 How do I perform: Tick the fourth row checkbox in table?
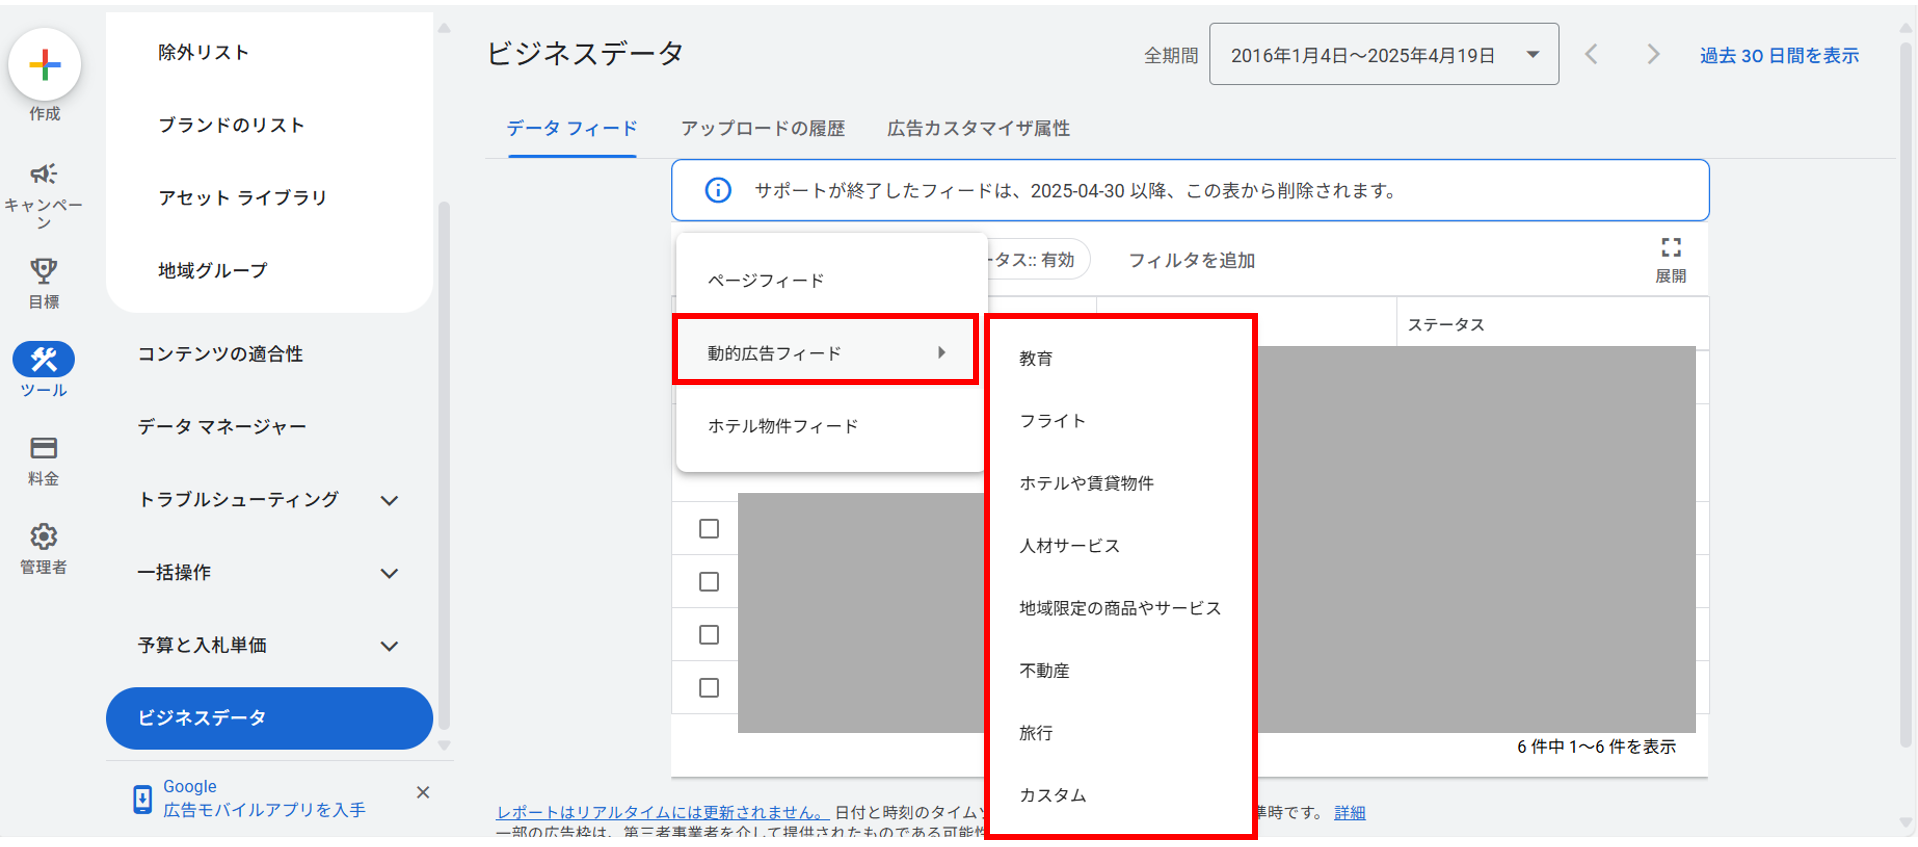[x=709, y=687]
